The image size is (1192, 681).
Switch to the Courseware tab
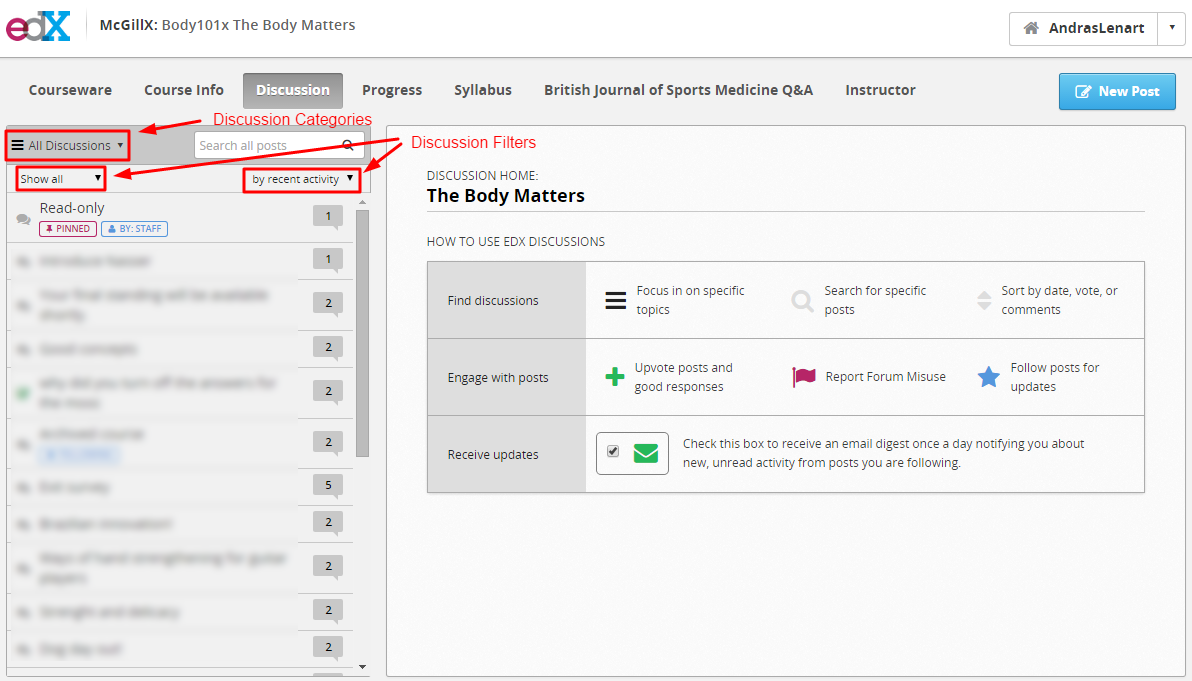coord(70,90)
